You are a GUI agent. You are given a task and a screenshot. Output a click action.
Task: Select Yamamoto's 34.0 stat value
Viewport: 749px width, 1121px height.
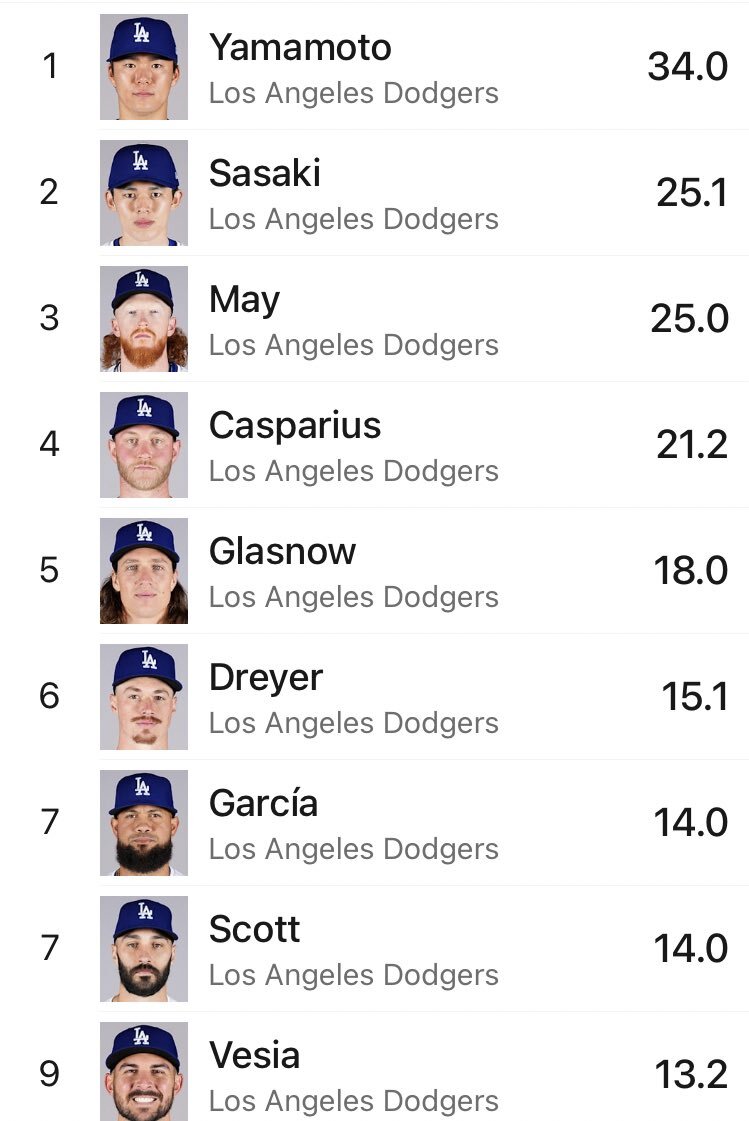pyautogui.click(x=688, y=66)
